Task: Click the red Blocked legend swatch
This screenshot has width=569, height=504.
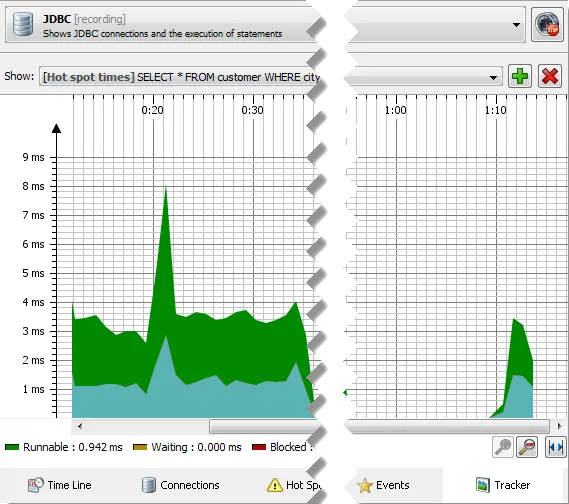Action: click(x=259, y=447)
